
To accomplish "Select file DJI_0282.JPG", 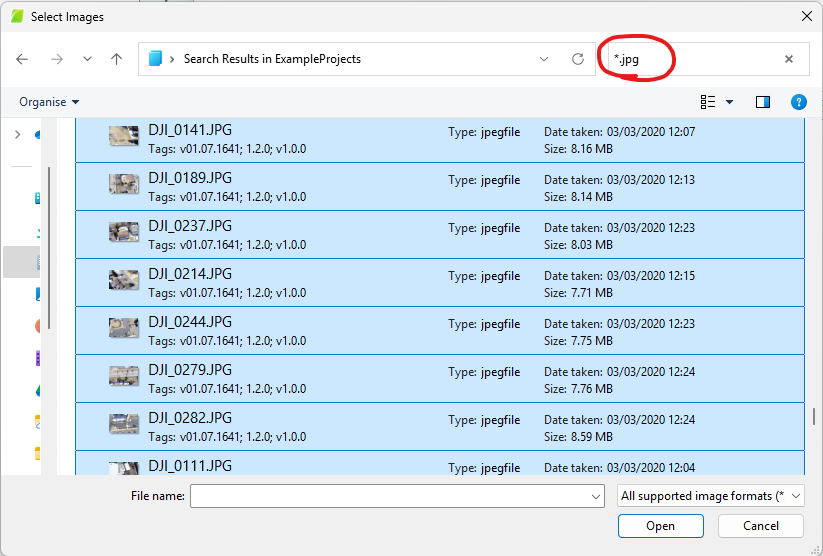I will (440, 427).
